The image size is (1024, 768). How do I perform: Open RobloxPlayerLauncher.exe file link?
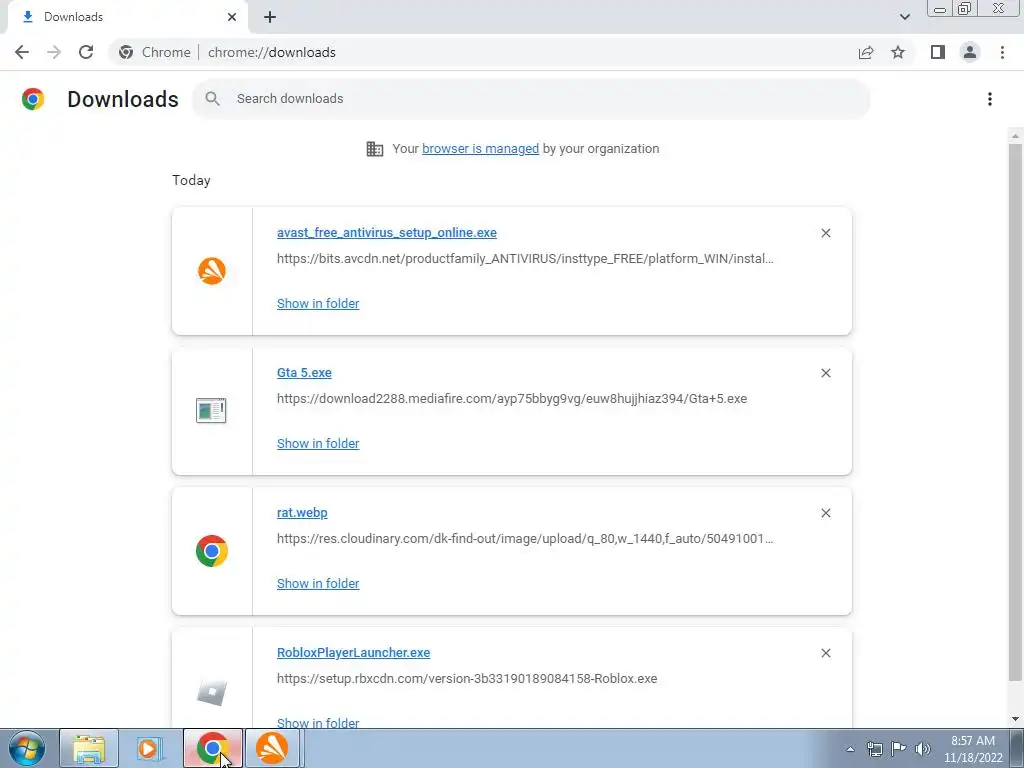click(x=353, y=653)
